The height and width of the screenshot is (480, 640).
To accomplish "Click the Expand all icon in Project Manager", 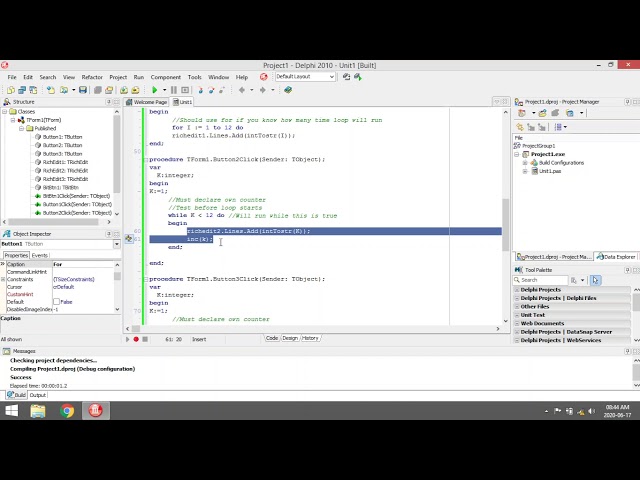I will tap(531, 127).
